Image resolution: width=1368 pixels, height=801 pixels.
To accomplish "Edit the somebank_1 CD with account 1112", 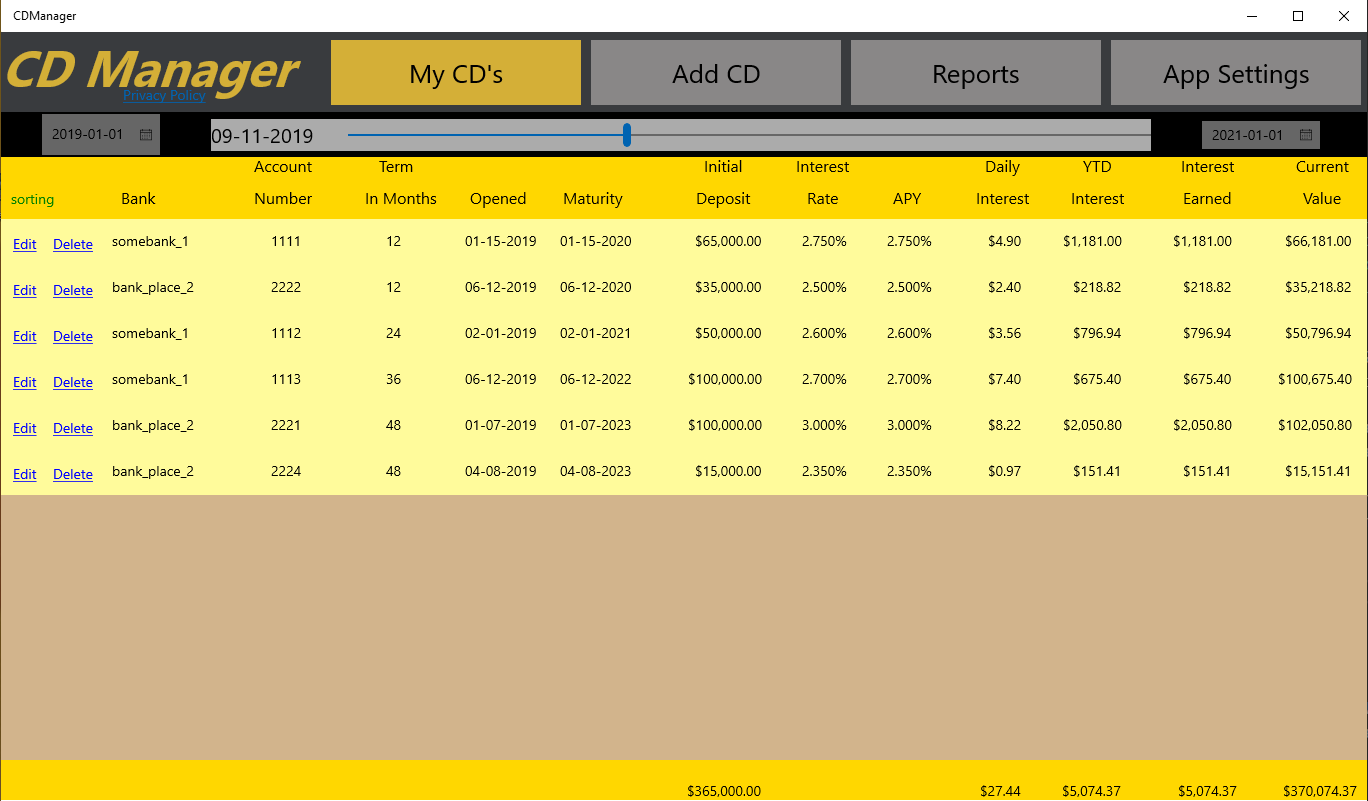I will click(x=24, y=336).
